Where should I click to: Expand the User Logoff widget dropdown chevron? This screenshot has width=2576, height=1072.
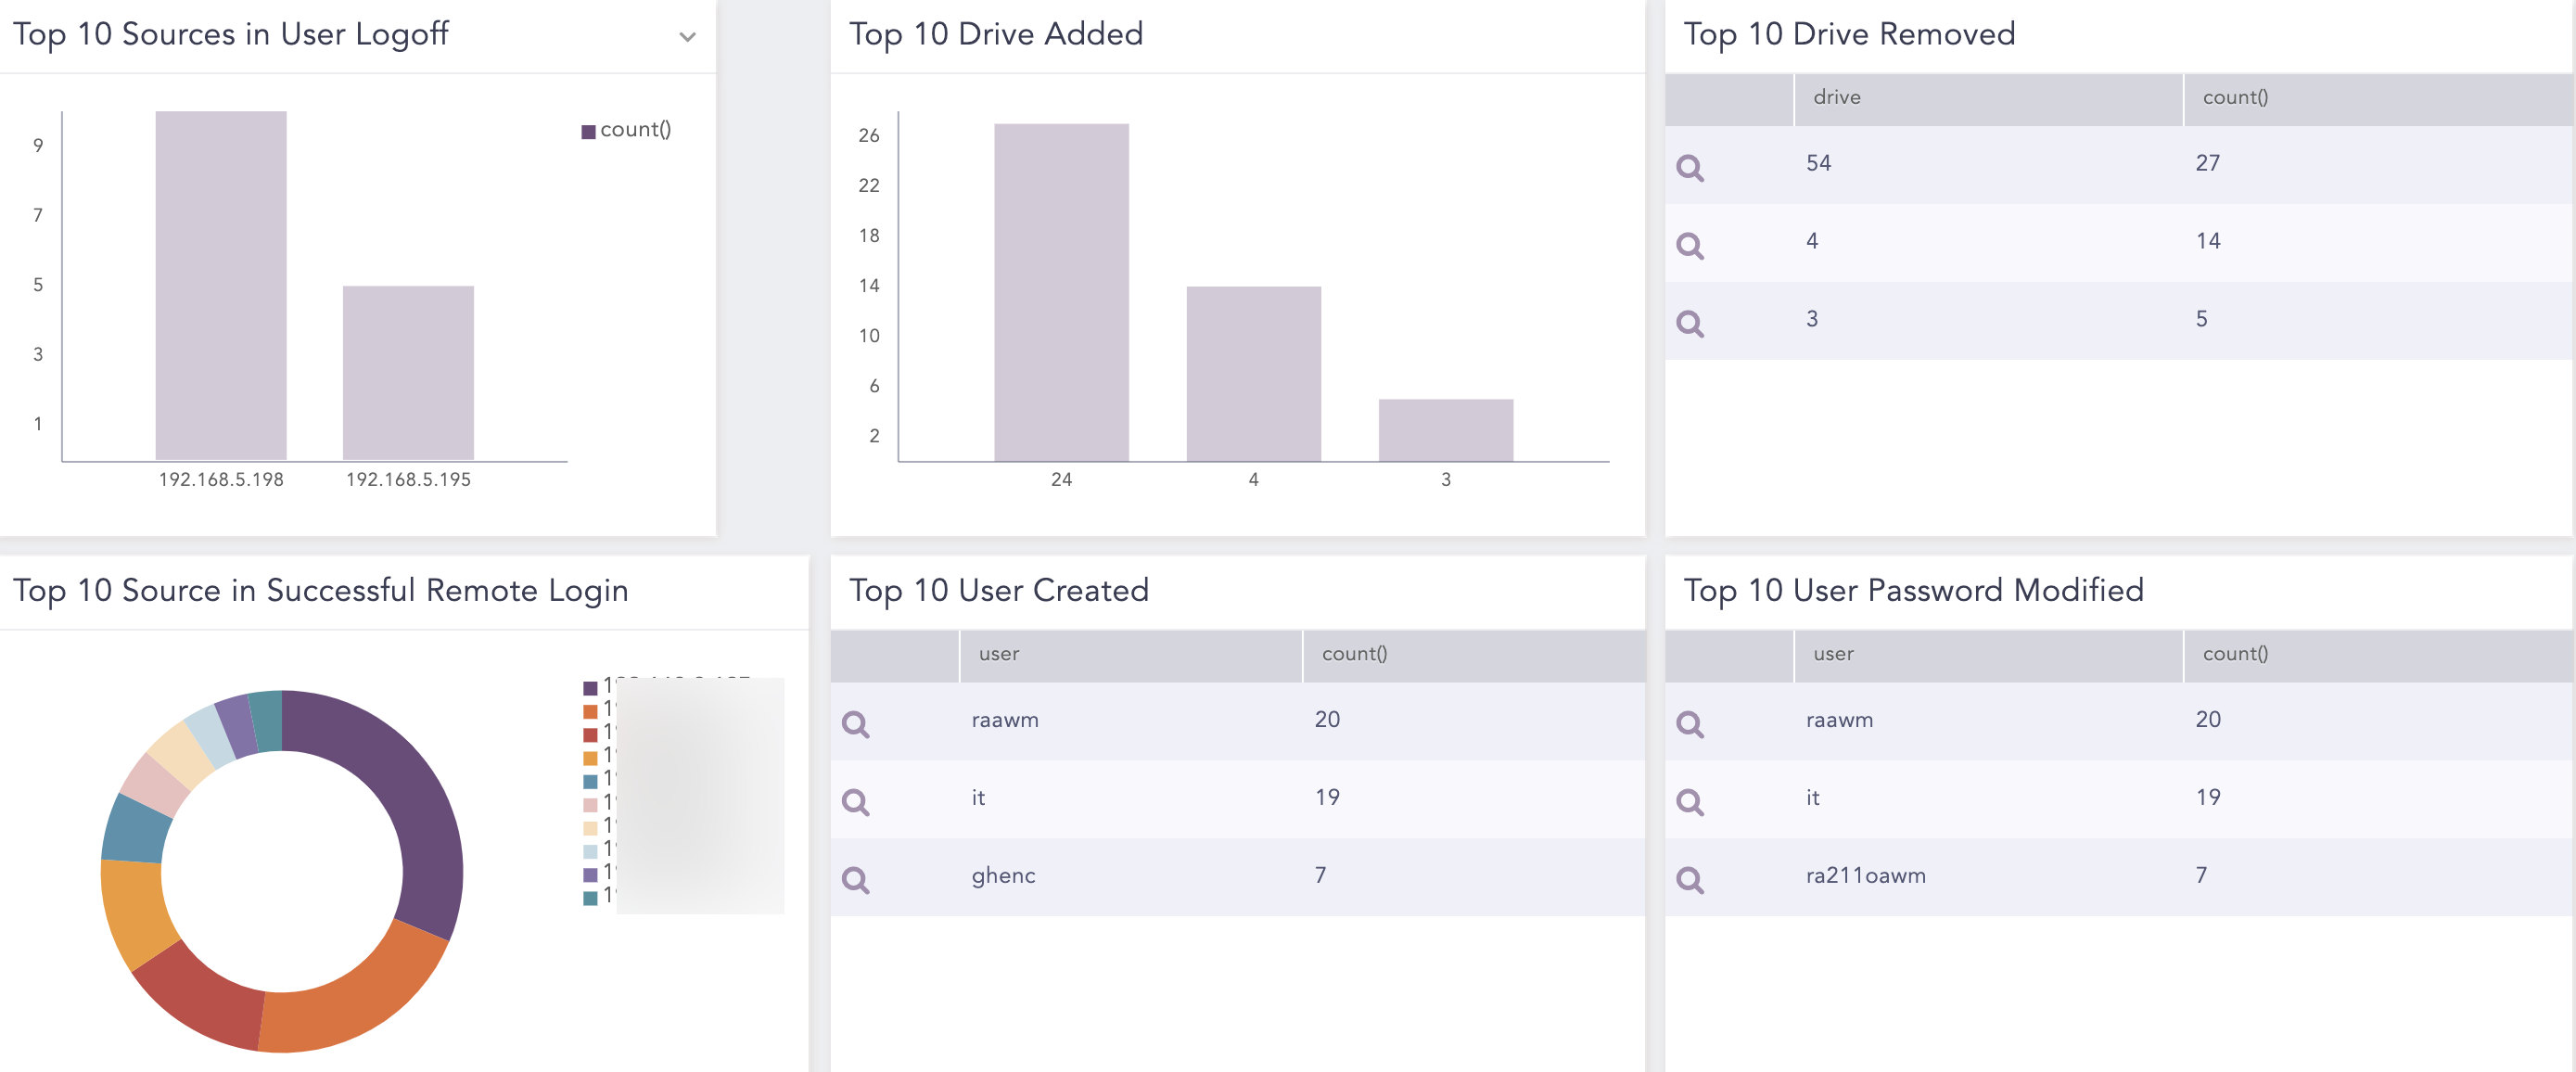coord(687,37)
